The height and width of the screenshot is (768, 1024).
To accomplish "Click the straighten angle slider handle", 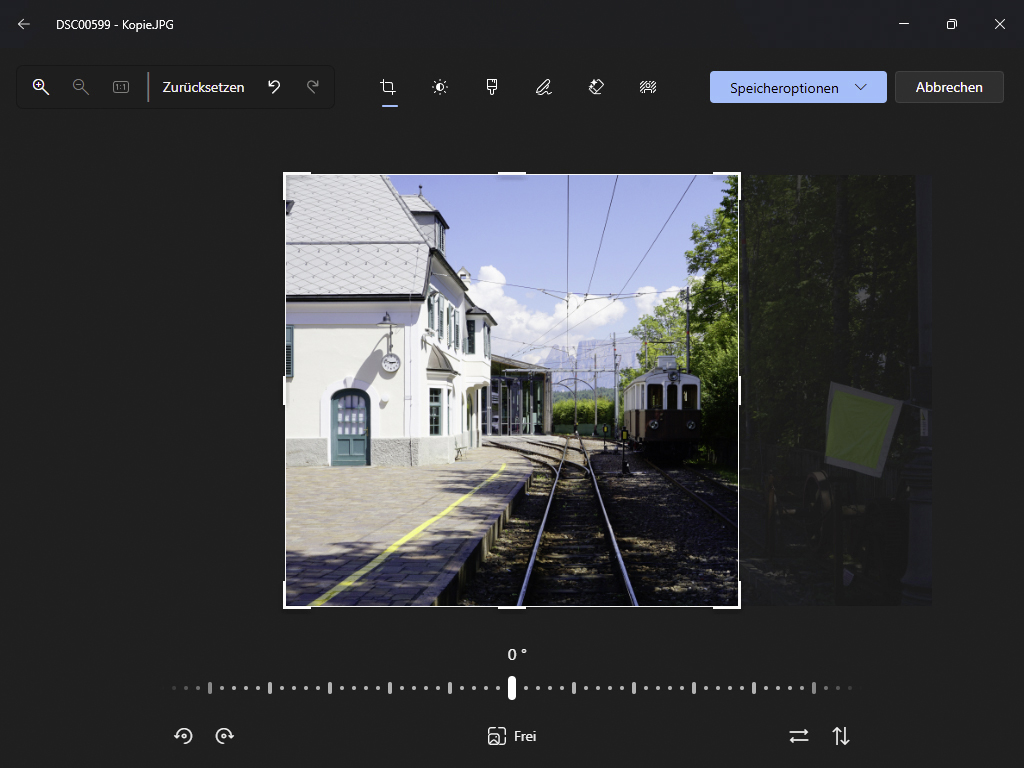I will [512, 688].
